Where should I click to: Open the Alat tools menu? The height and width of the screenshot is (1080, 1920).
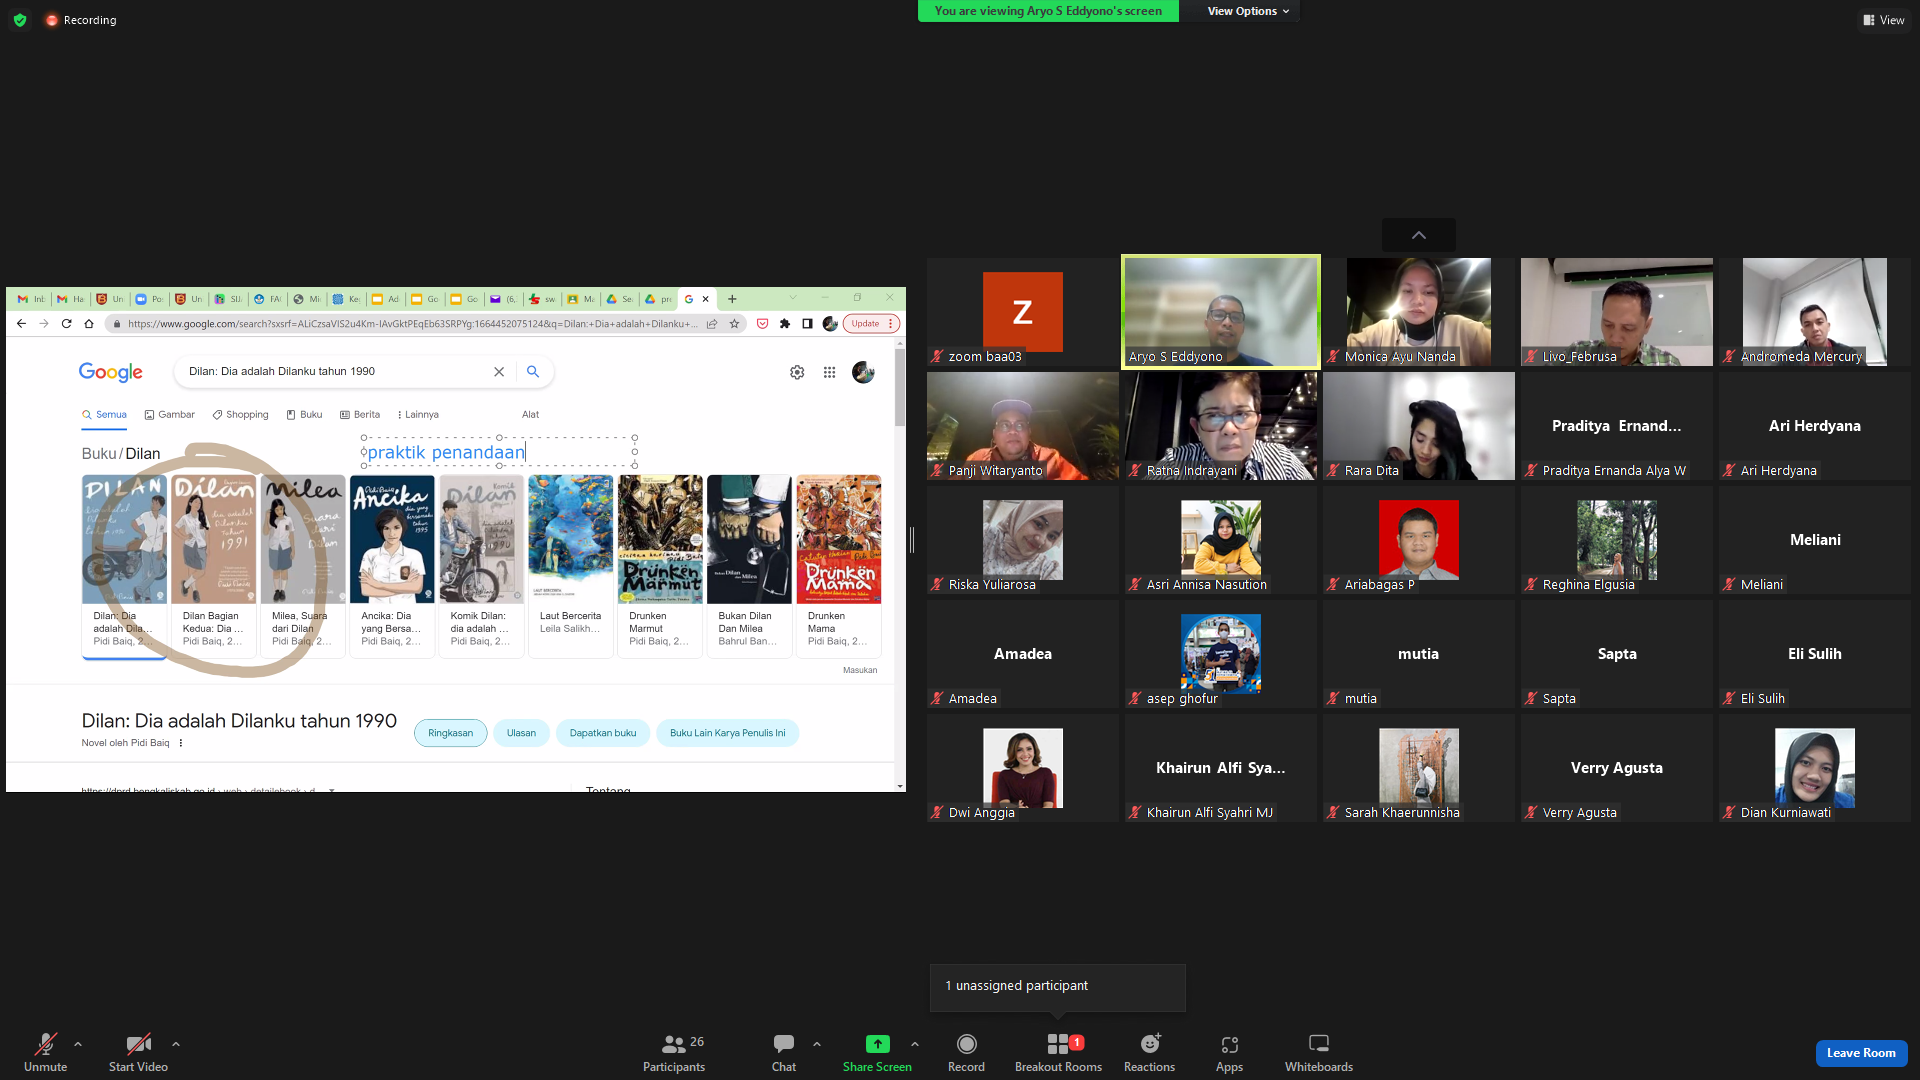point(530,414)
